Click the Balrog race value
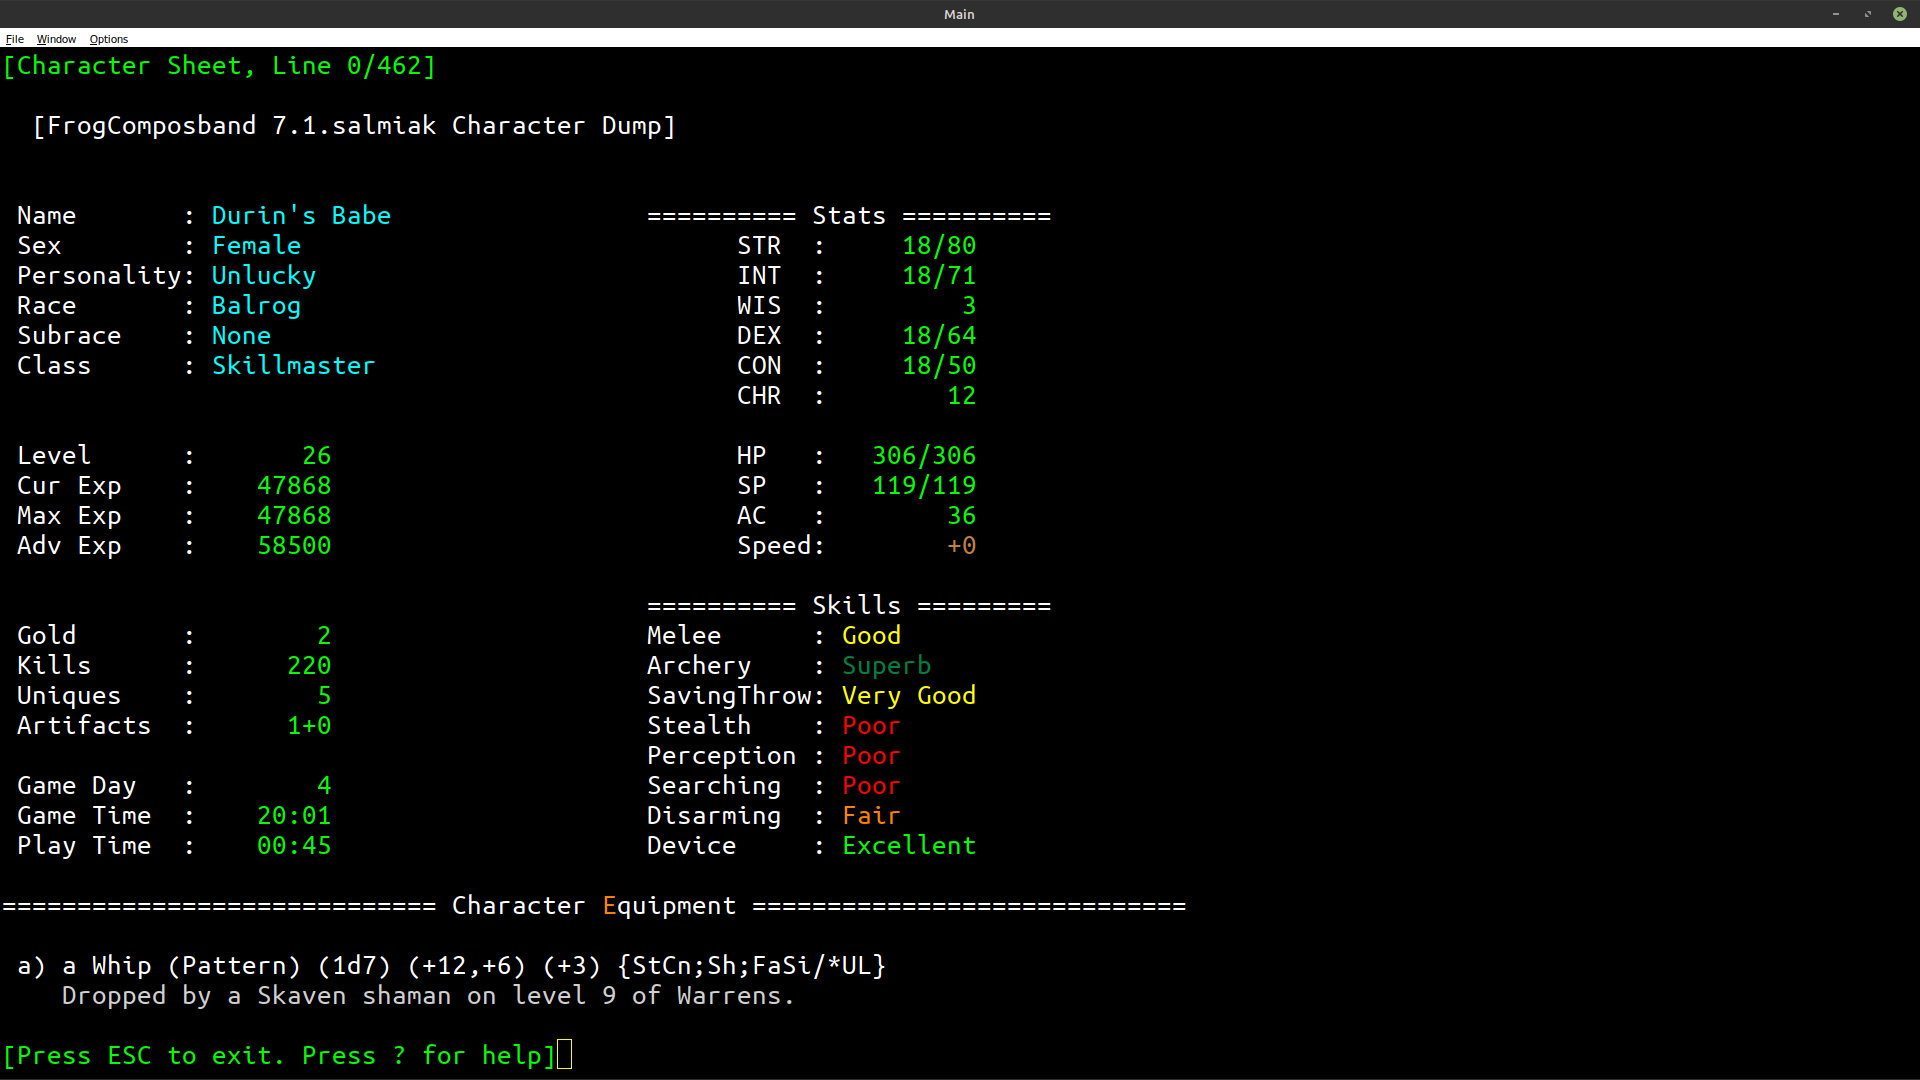Image resolution: width=1920 pixels, height=1080 pixels. point(256,306)
